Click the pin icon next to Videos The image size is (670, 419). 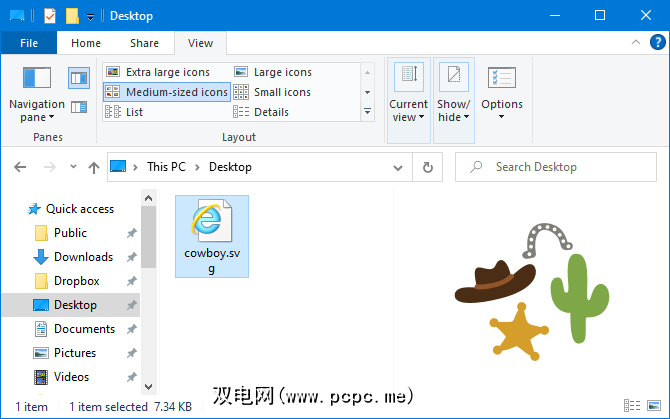[132, 377]
